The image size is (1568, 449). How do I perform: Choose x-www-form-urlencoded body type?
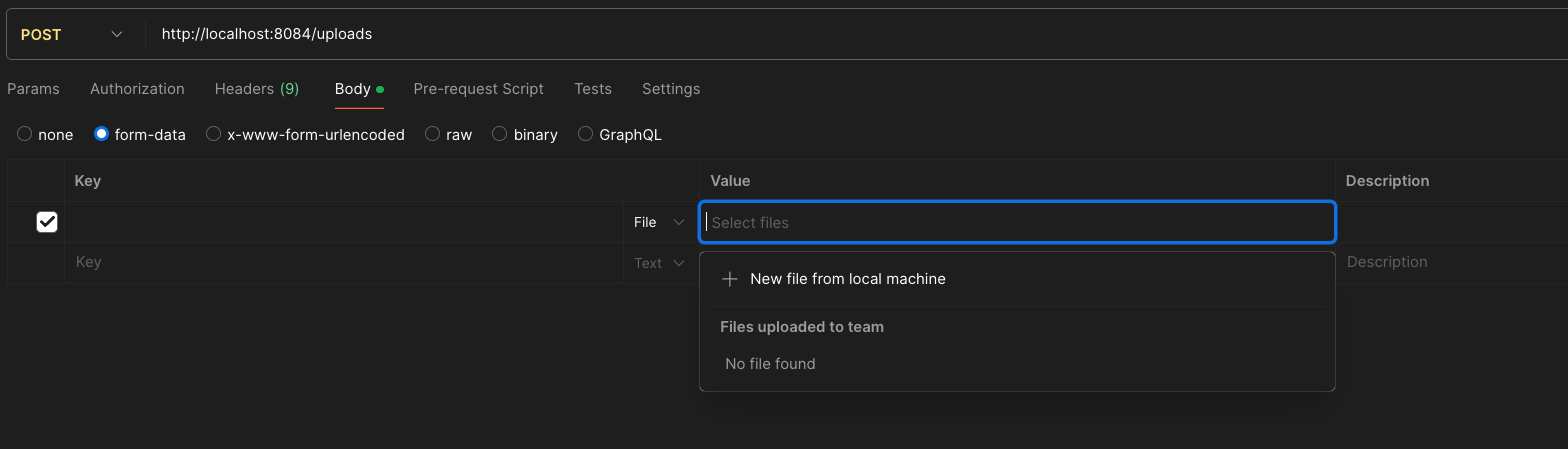tap(214, 134)
